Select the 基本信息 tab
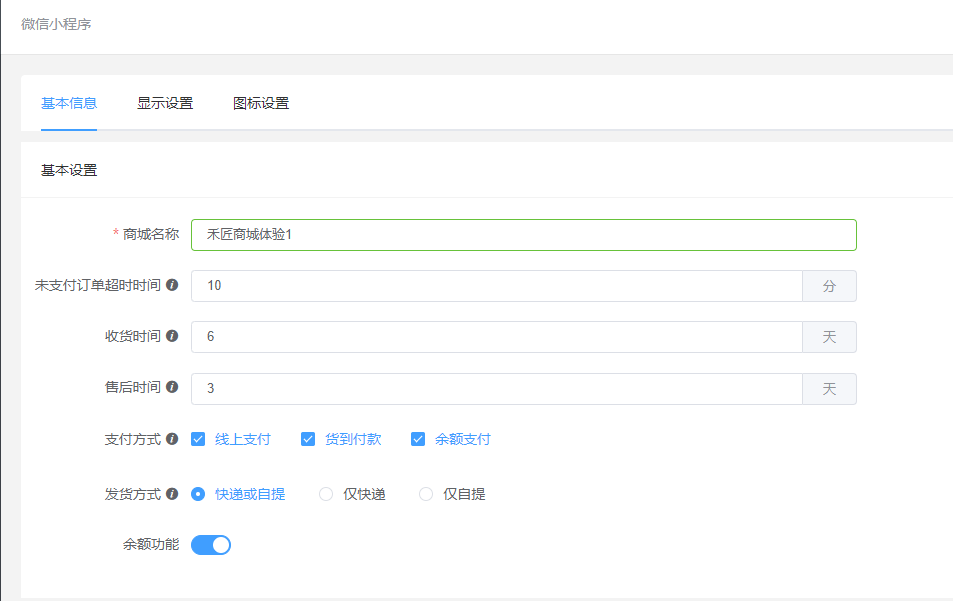The image size is (953, 601). 69,103
